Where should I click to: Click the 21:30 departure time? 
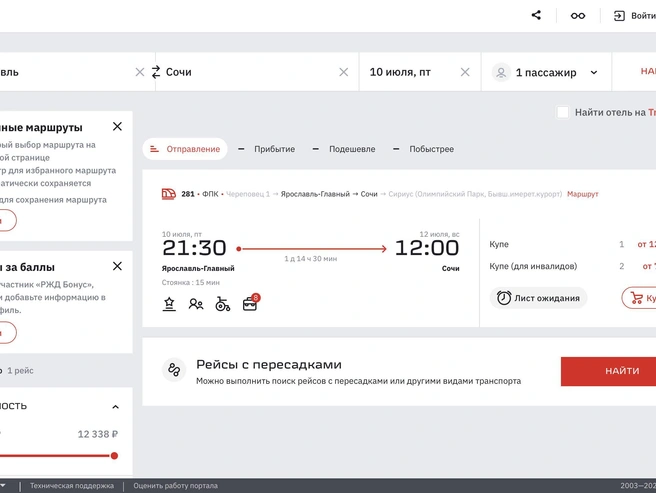click(195, 248)
